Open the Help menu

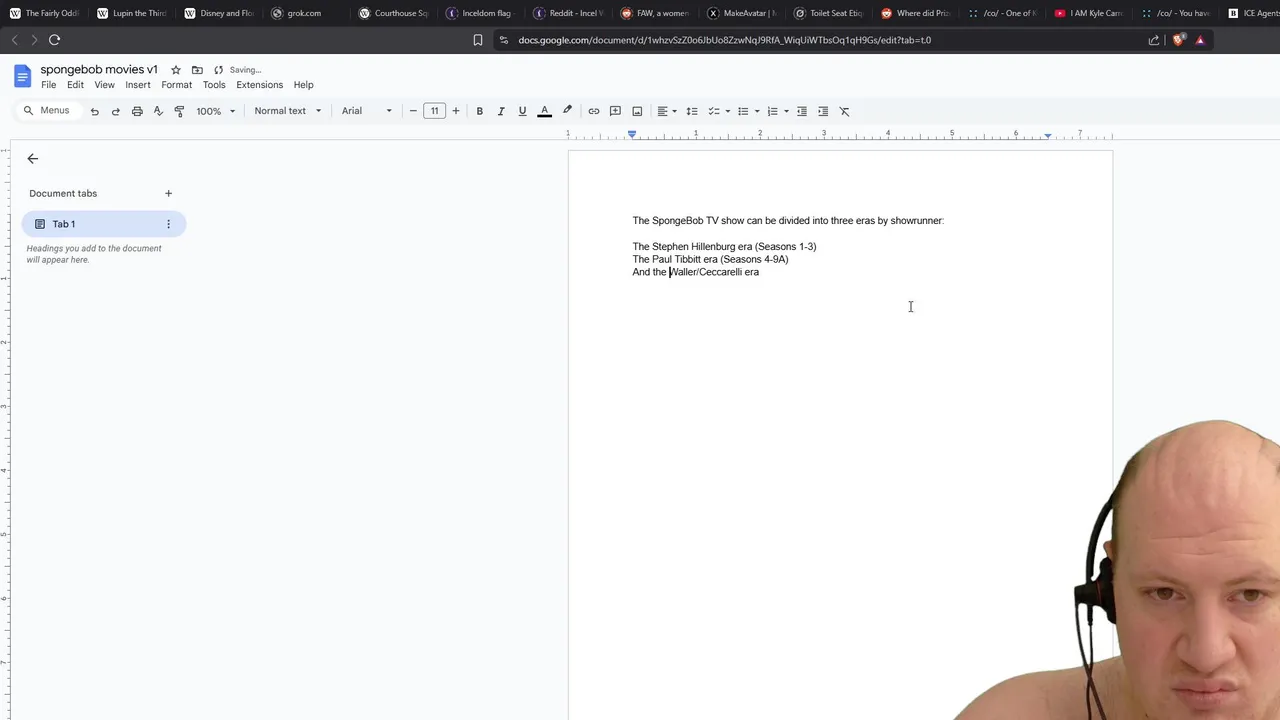click(303, 85)
